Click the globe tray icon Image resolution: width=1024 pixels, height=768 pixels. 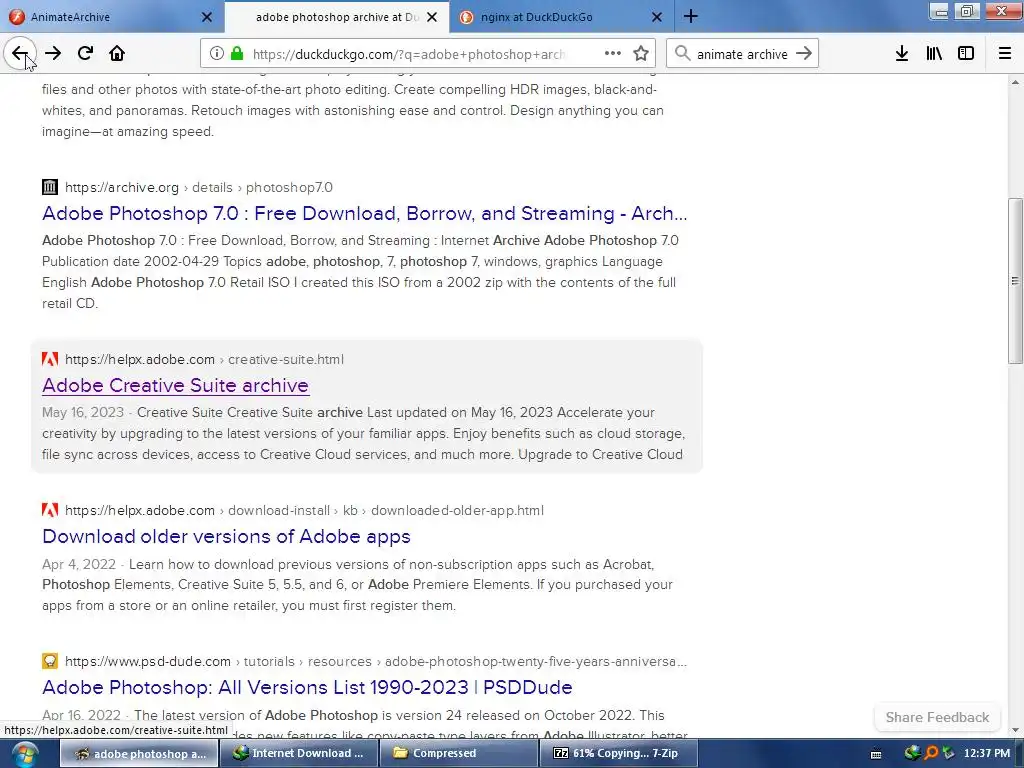(x=912, y=753)
